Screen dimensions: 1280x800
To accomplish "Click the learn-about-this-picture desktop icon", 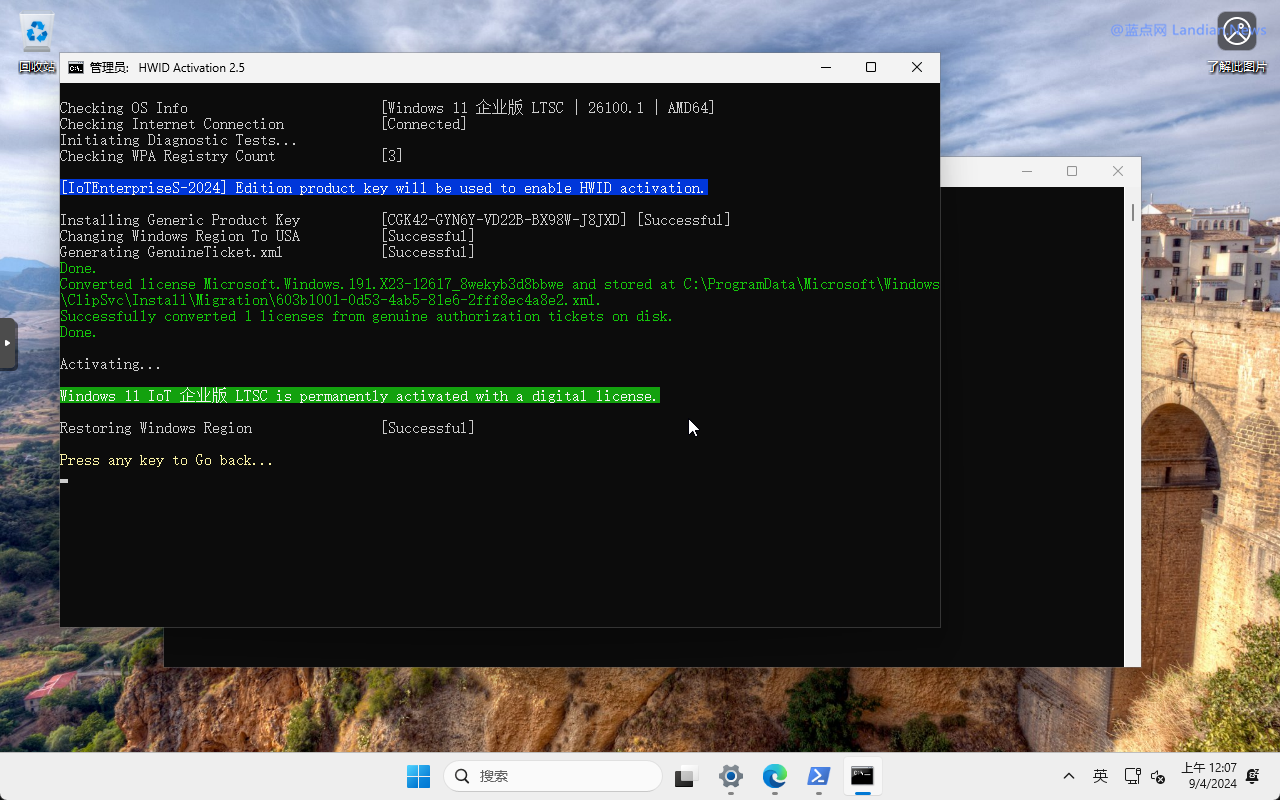I will coord(1237,43).
